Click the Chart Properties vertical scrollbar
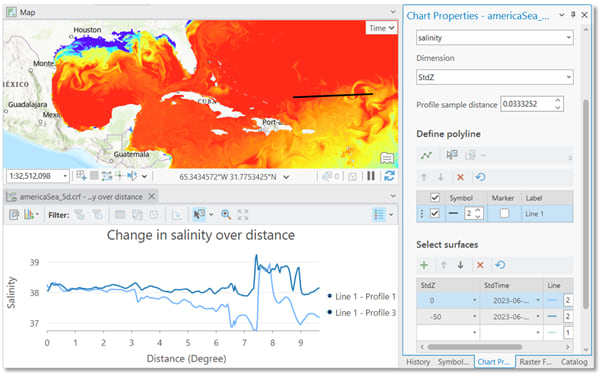Screen dimensions: 600x376 [585, 204]
